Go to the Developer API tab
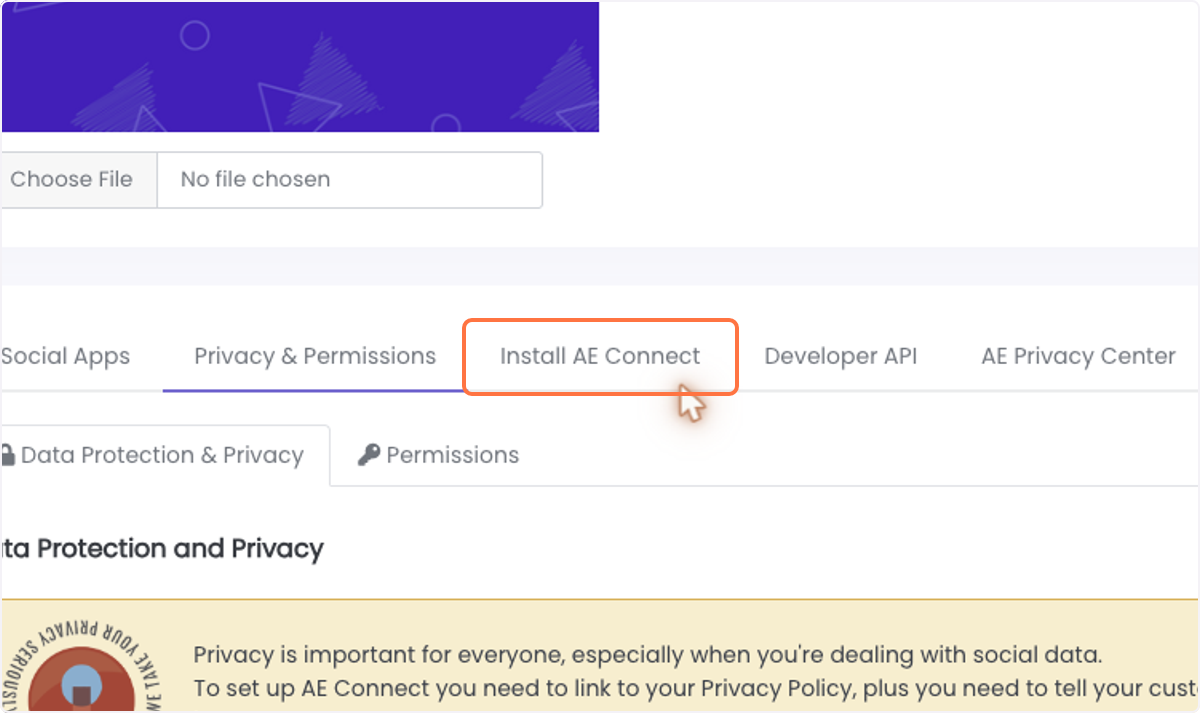 [x=840, y=356]
